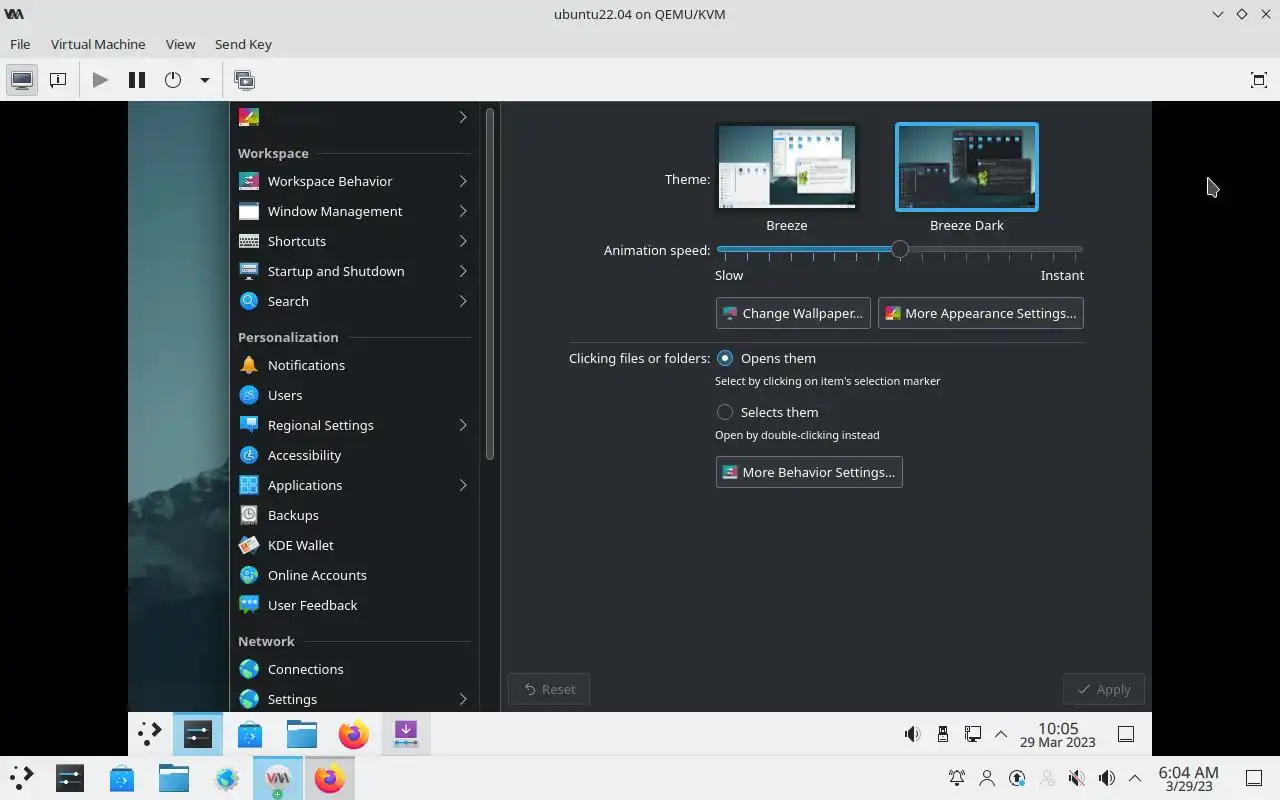Viewport: 1280px width, 800px height.
Task: Open the File menu
Action: pos(20,44)
